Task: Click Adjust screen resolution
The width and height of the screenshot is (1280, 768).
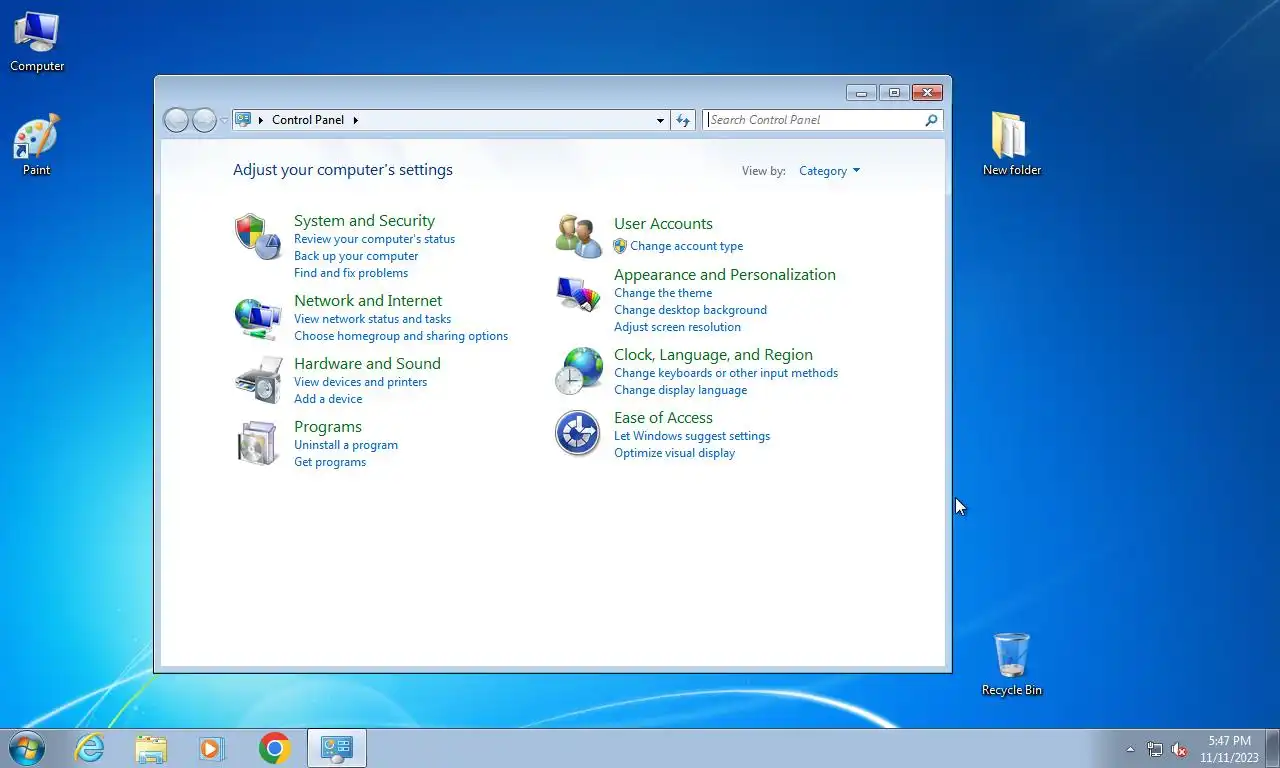Action: click(x=677, y=327)
